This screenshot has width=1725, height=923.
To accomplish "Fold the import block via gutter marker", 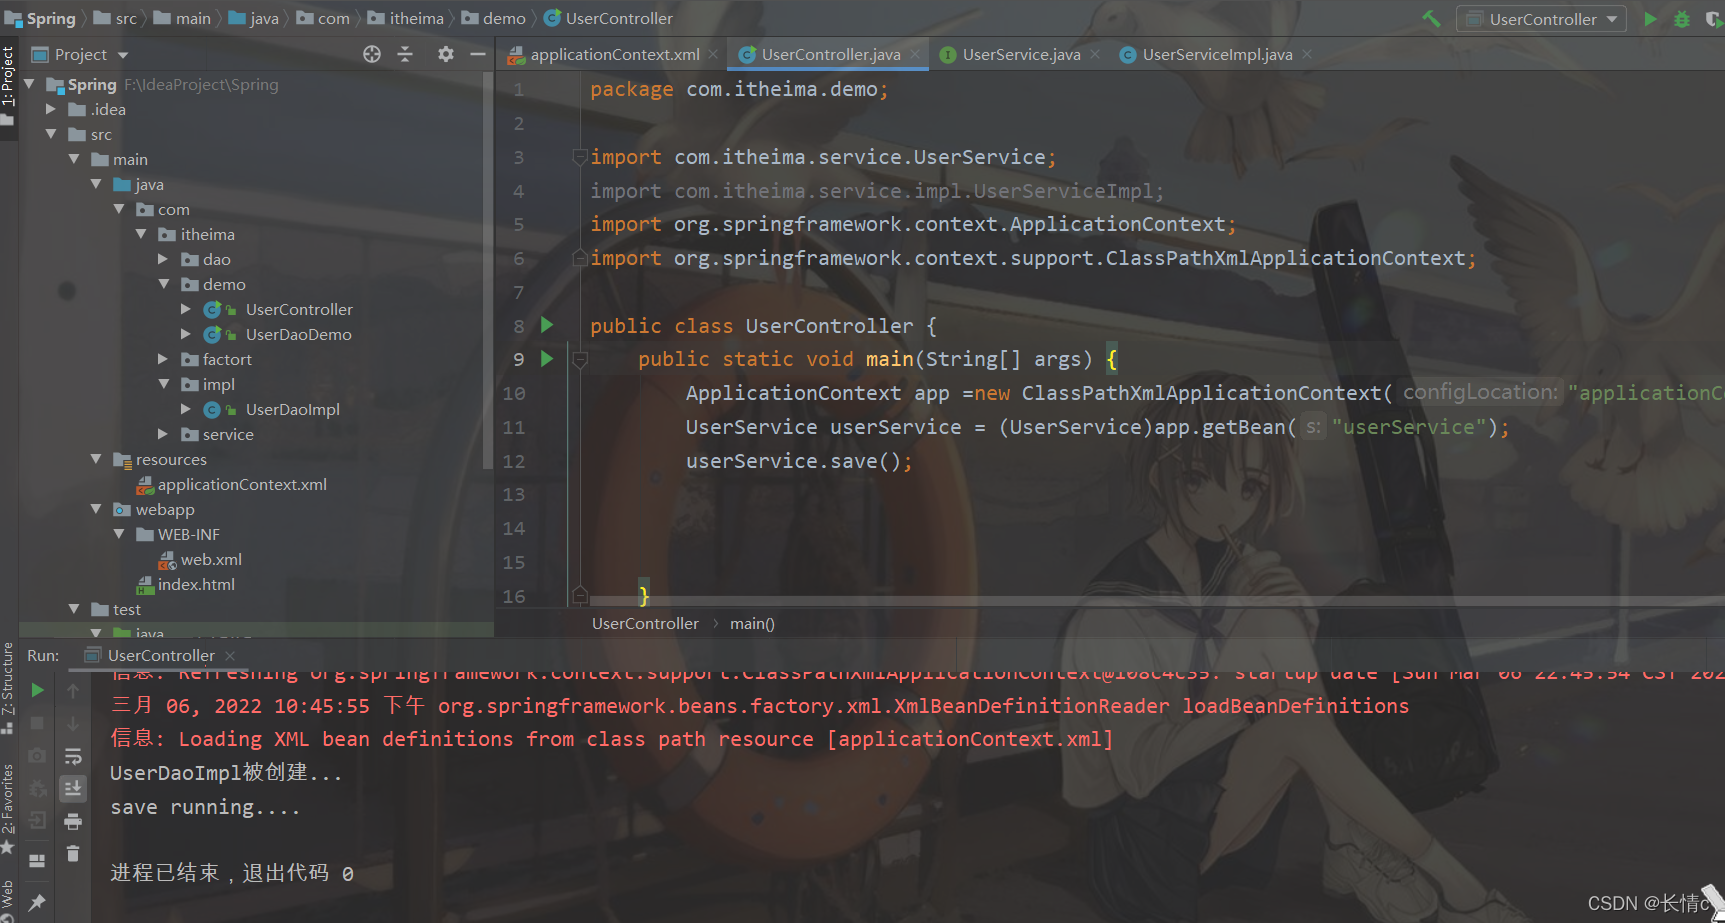I will click(579, 157).
